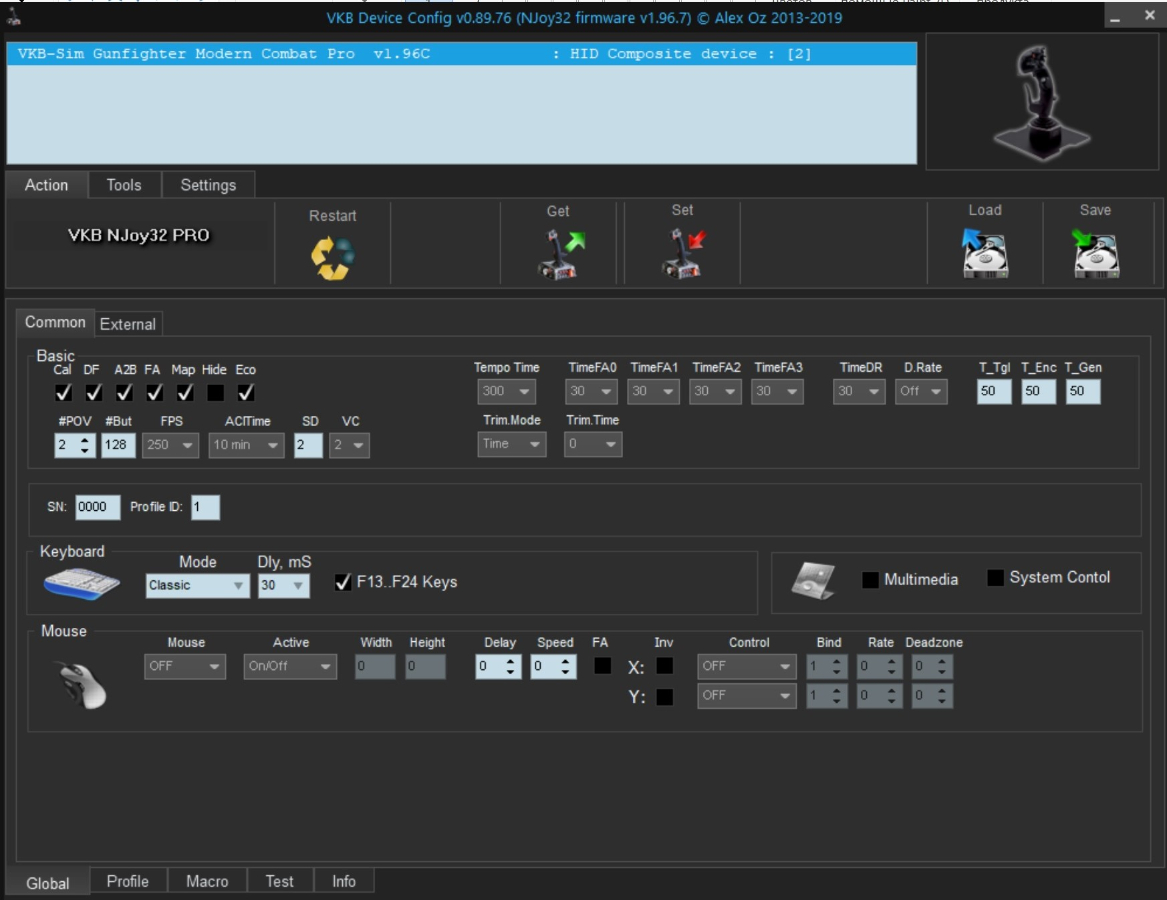
Task: Click the SN input field
Action: 97,508
